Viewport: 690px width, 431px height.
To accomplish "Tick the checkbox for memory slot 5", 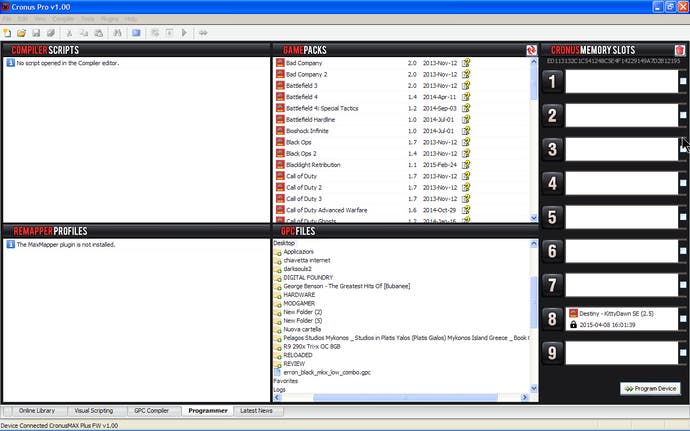I will [683, 217].
